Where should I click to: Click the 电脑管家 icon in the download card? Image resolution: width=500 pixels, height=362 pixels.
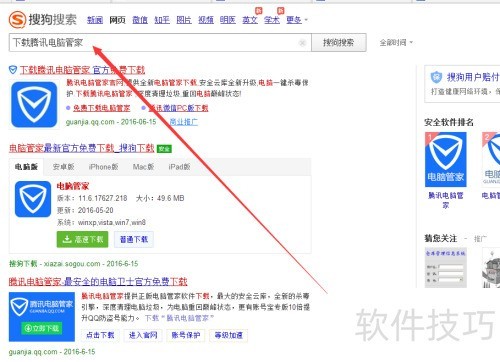33,199
